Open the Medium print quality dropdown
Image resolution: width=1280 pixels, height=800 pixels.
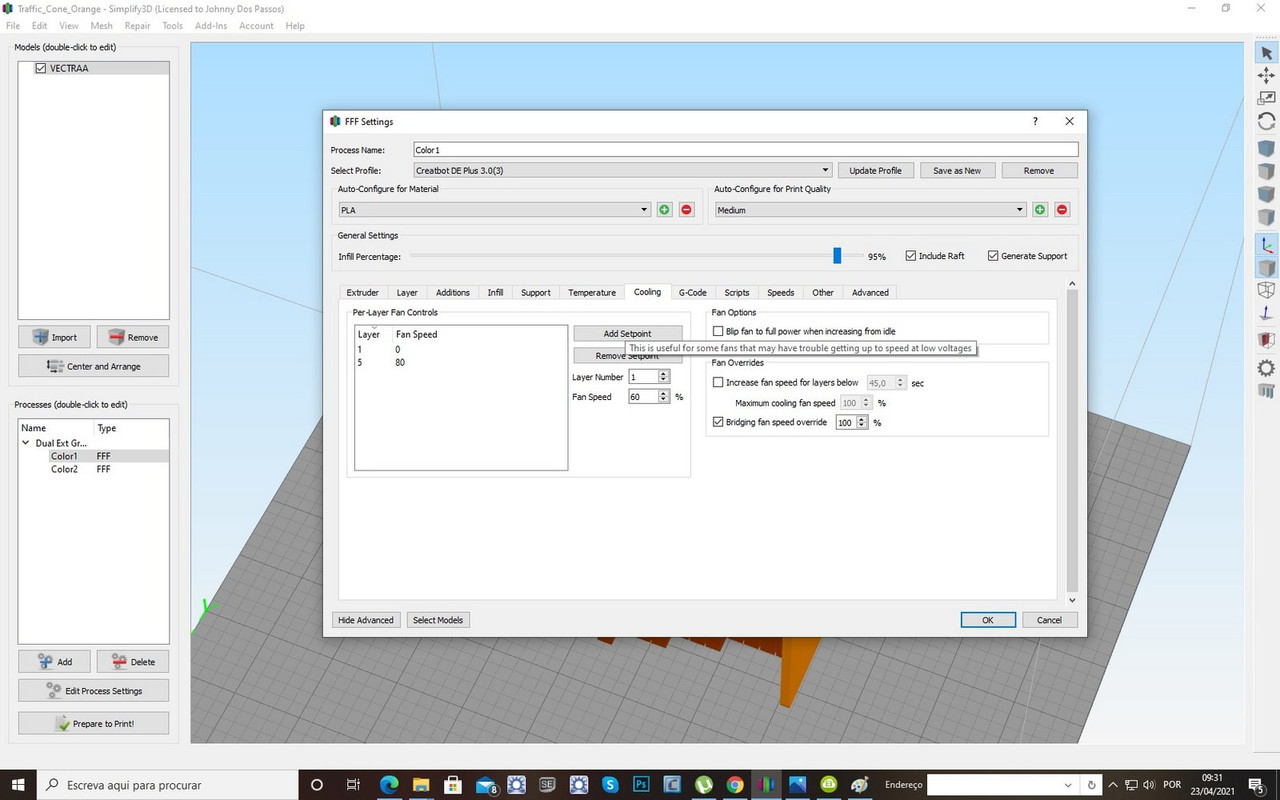tap(871, 210)
